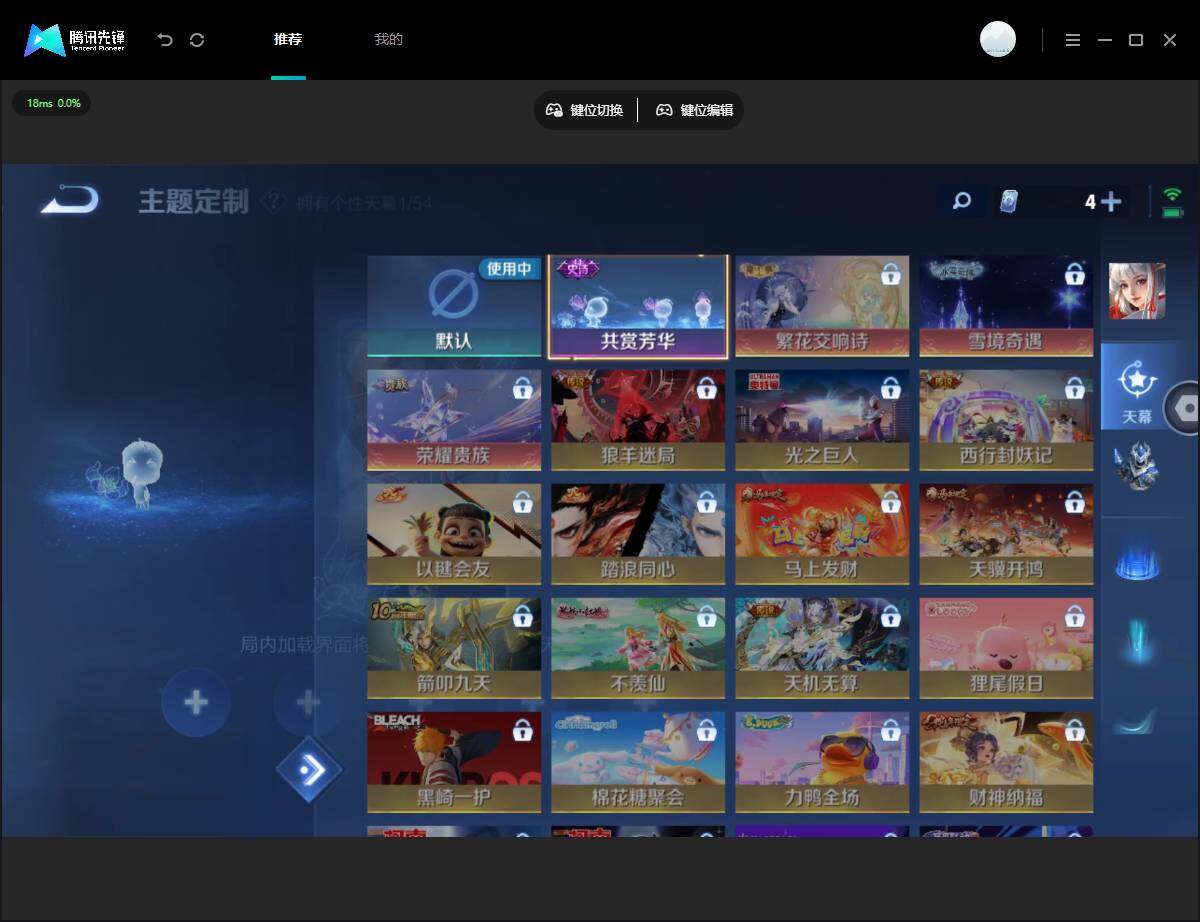This screenshot has height=922, width=1200.
Task: Click the 主题定制 heading
Action: [193, 201]
